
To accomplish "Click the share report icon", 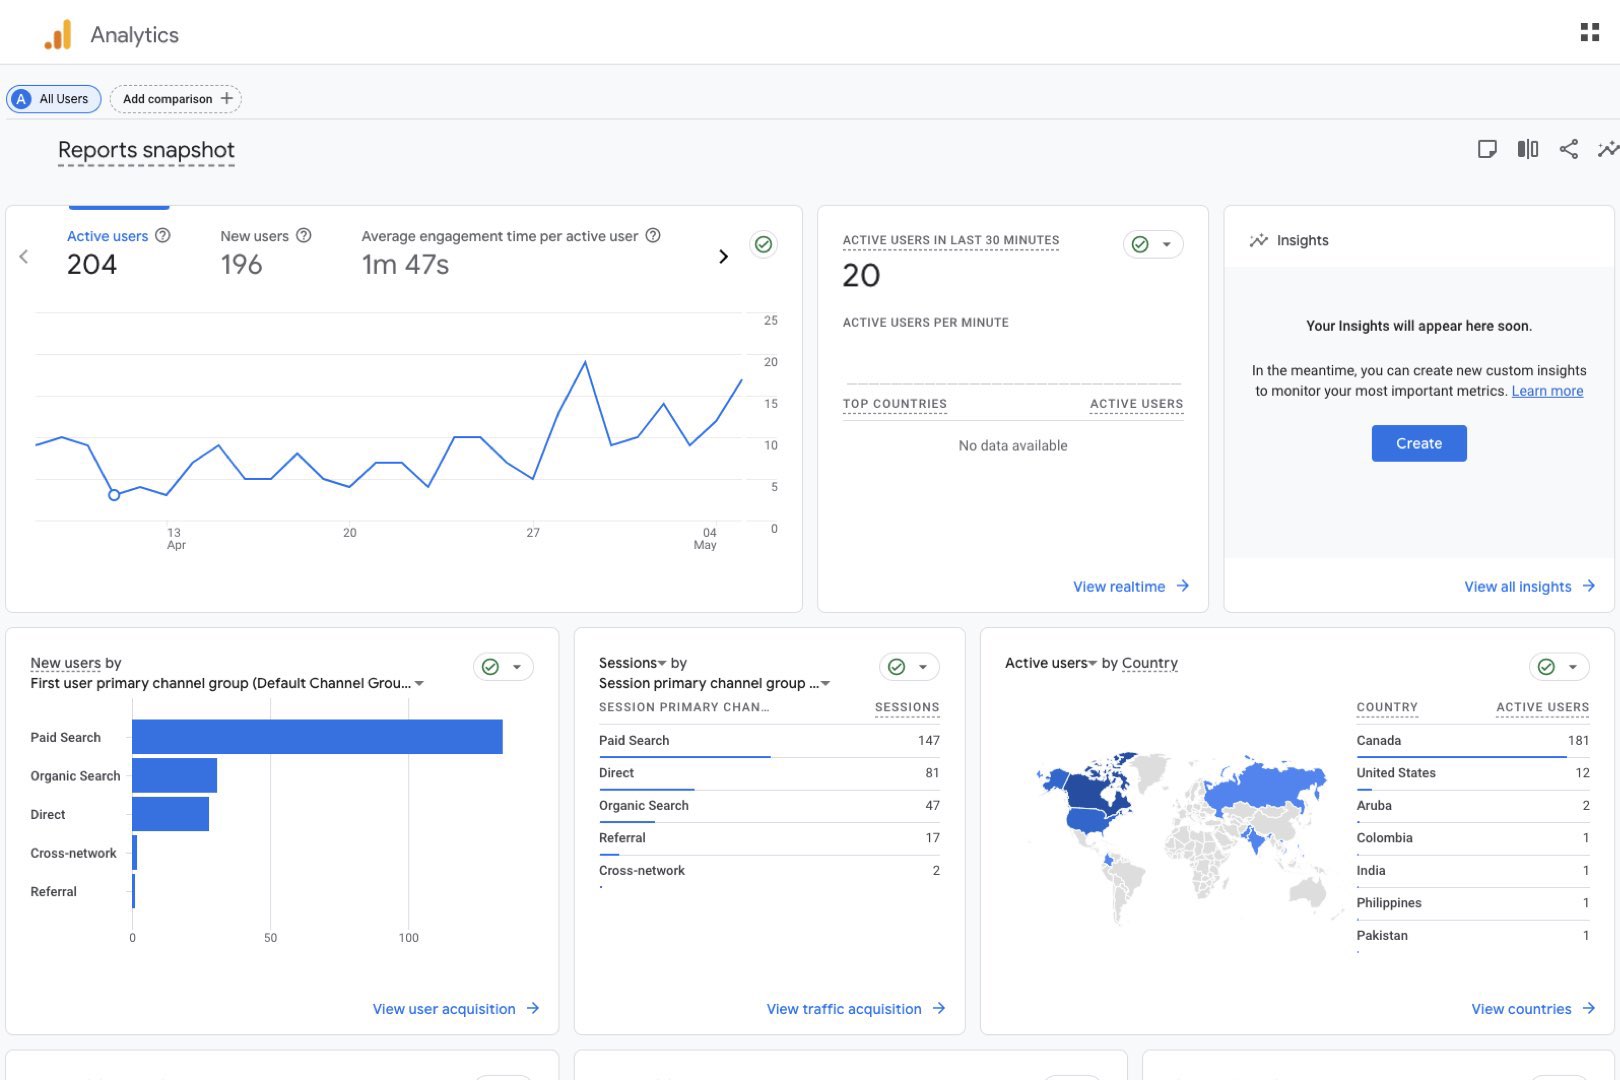I will click(x=1568, y=149).
